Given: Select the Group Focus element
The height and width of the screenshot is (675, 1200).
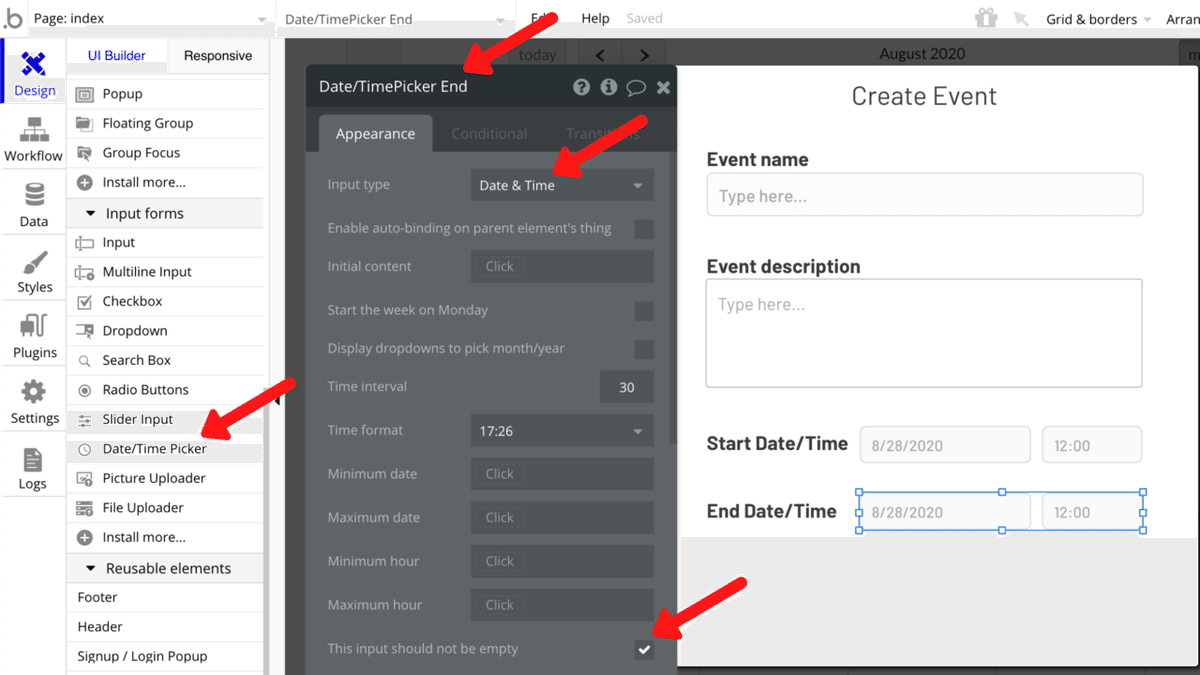Looking at the screenshot, I should pos(166,153).
